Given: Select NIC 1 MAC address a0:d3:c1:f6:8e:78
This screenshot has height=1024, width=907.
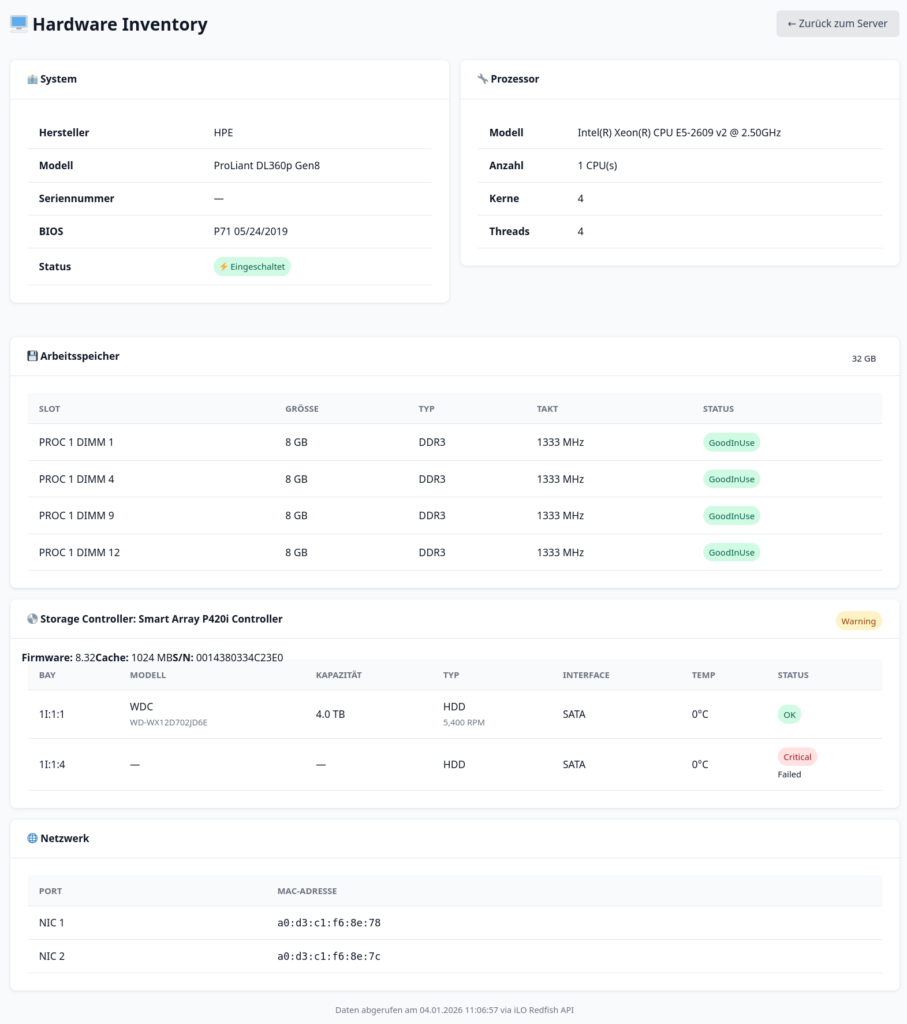Looking at the screenshot, I should 328,923.
